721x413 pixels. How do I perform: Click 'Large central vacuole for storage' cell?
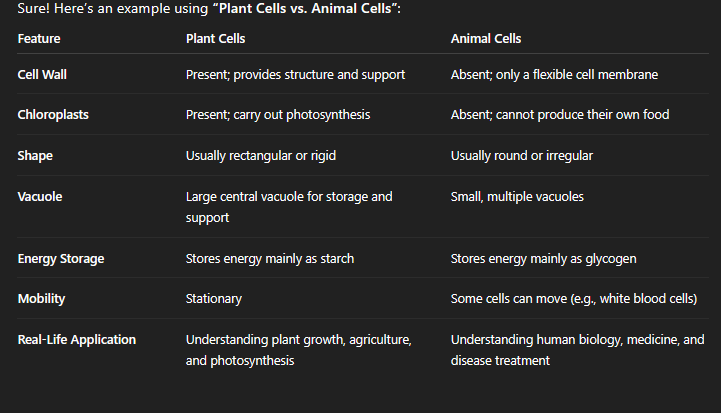pos(289,207)
